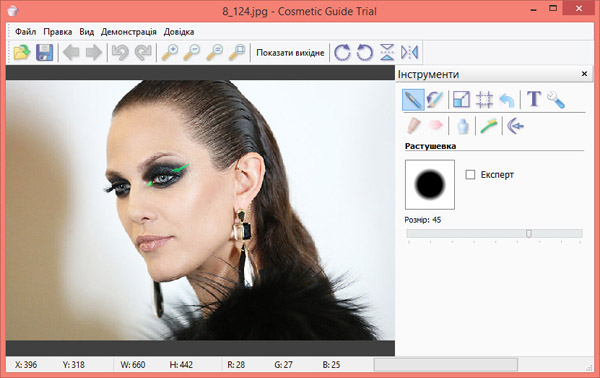Click the R: 28 status value
The image size is (600, 378).
point(236,365)
